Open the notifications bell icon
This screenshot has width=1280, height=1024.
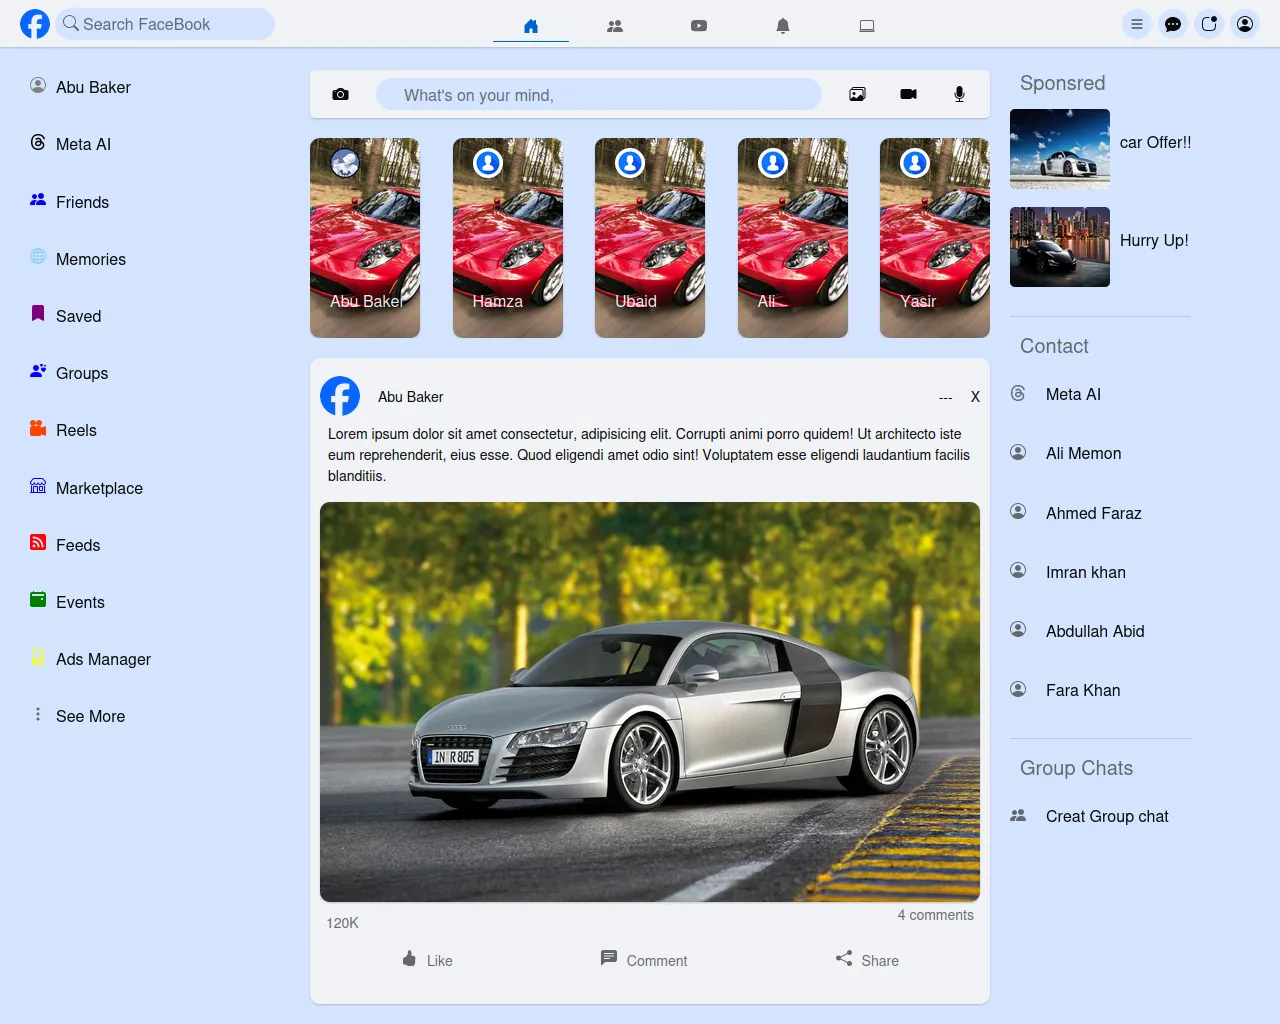coord(783,26)
